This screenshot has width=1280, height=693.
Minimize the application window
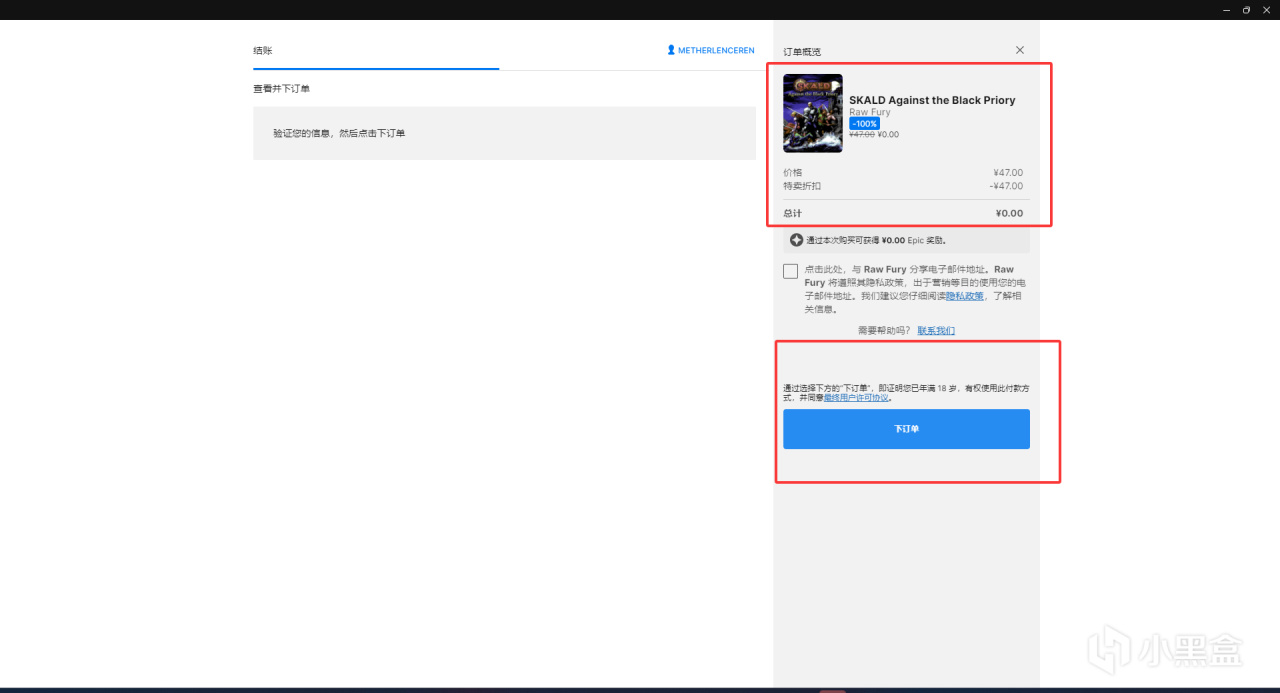pyautogui.click(x=1227, y=10)
